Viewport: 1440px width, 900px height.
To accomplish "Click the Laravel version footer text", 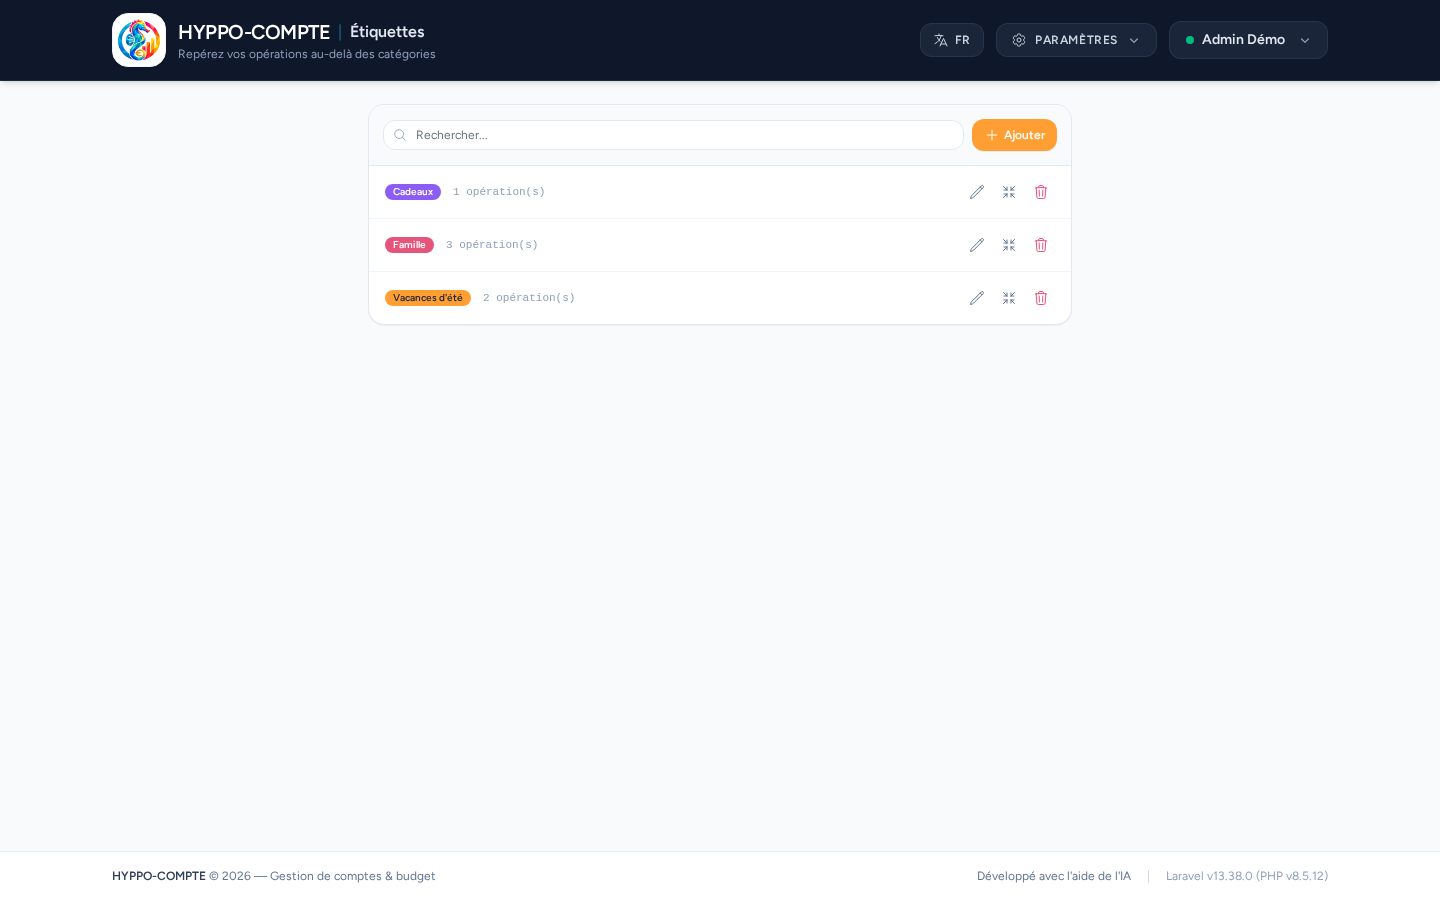I will (x=1247, y=876).
